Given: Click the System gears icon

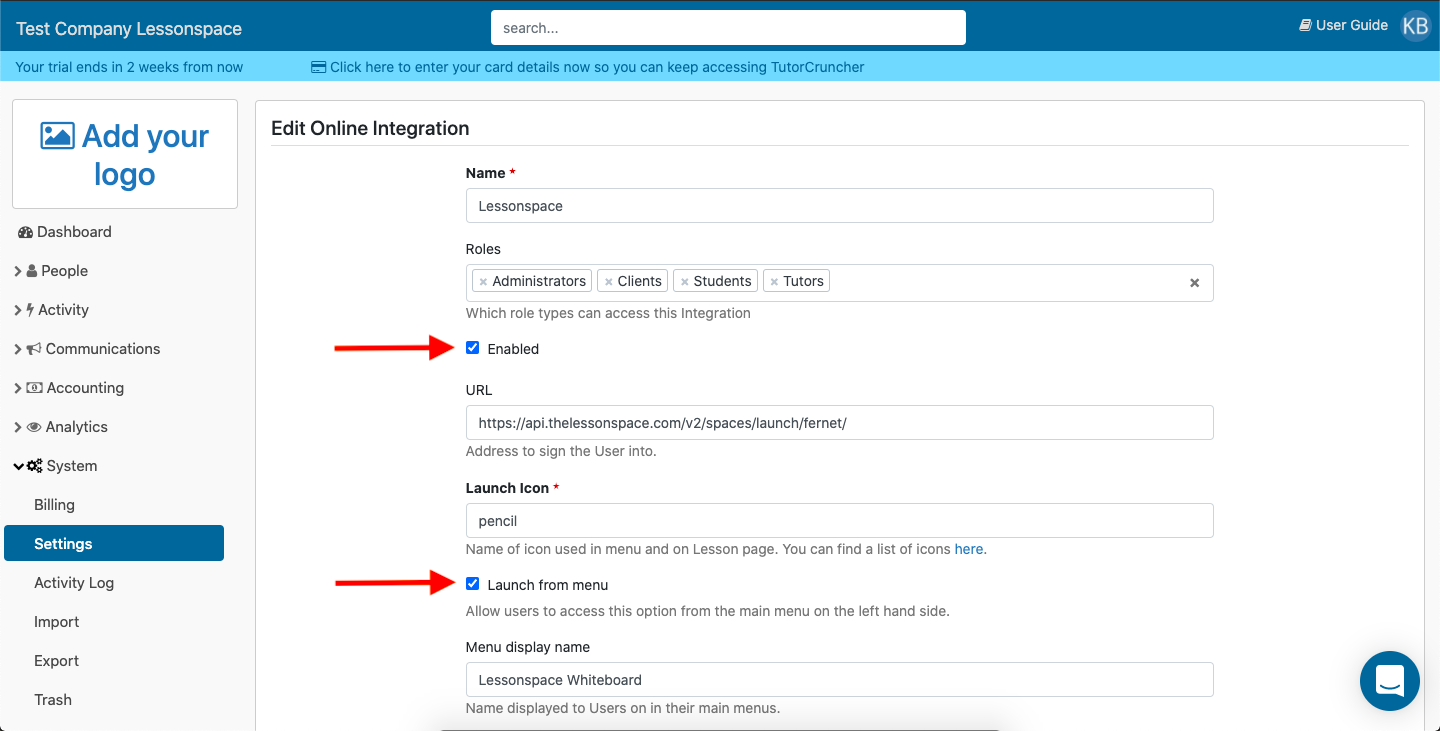Looking at the screenshot, I should pos(34,466).
